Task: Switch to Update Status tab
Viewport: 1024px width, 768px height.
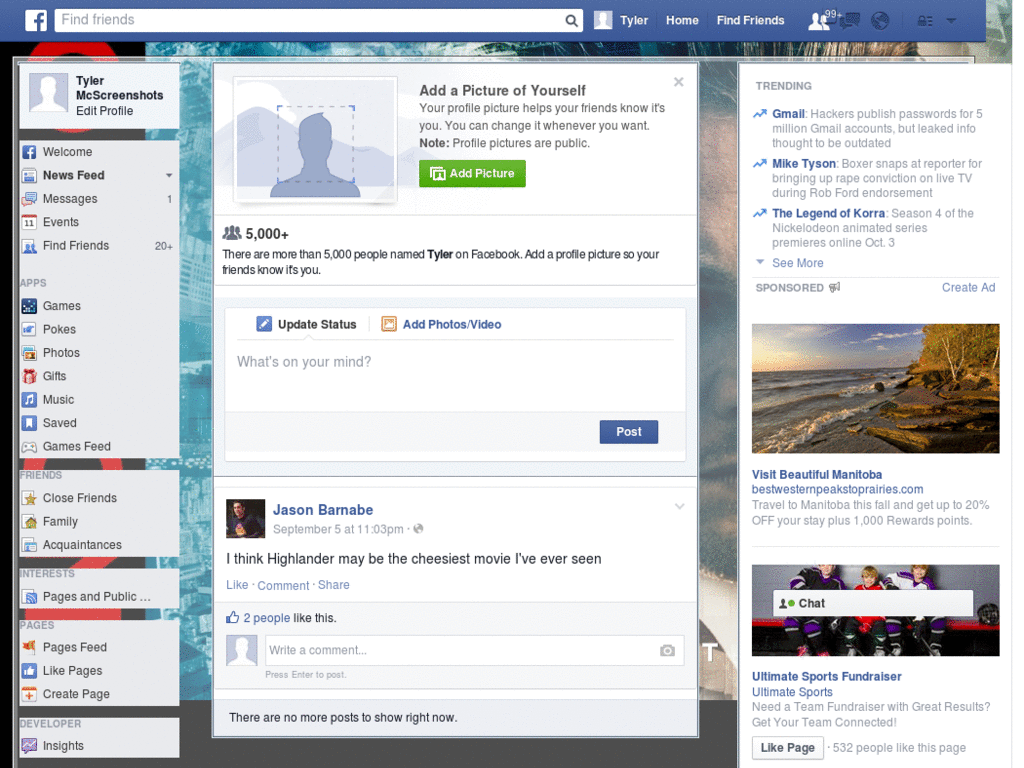Action: tap(306, 325)
